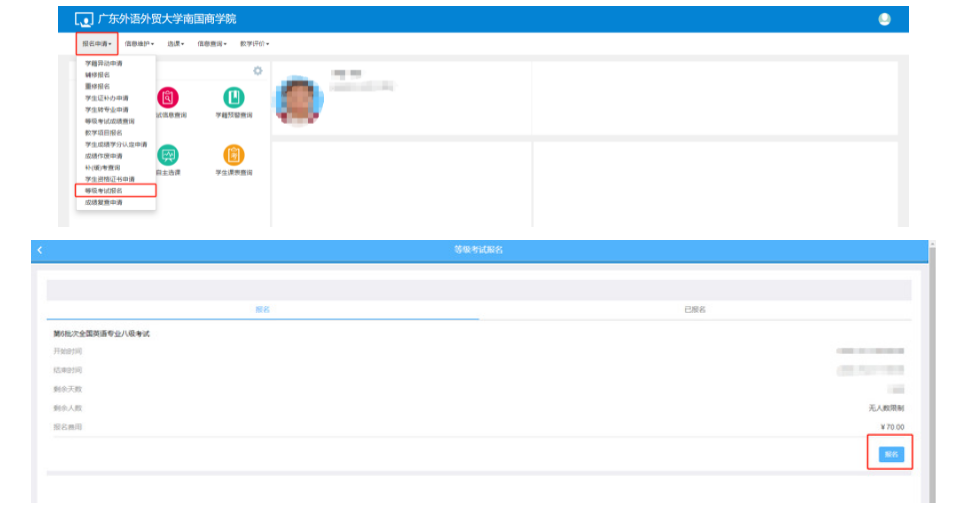Select 成绩复查申请 menu entry
Screen dimensions: 969x516
(104, 203)
